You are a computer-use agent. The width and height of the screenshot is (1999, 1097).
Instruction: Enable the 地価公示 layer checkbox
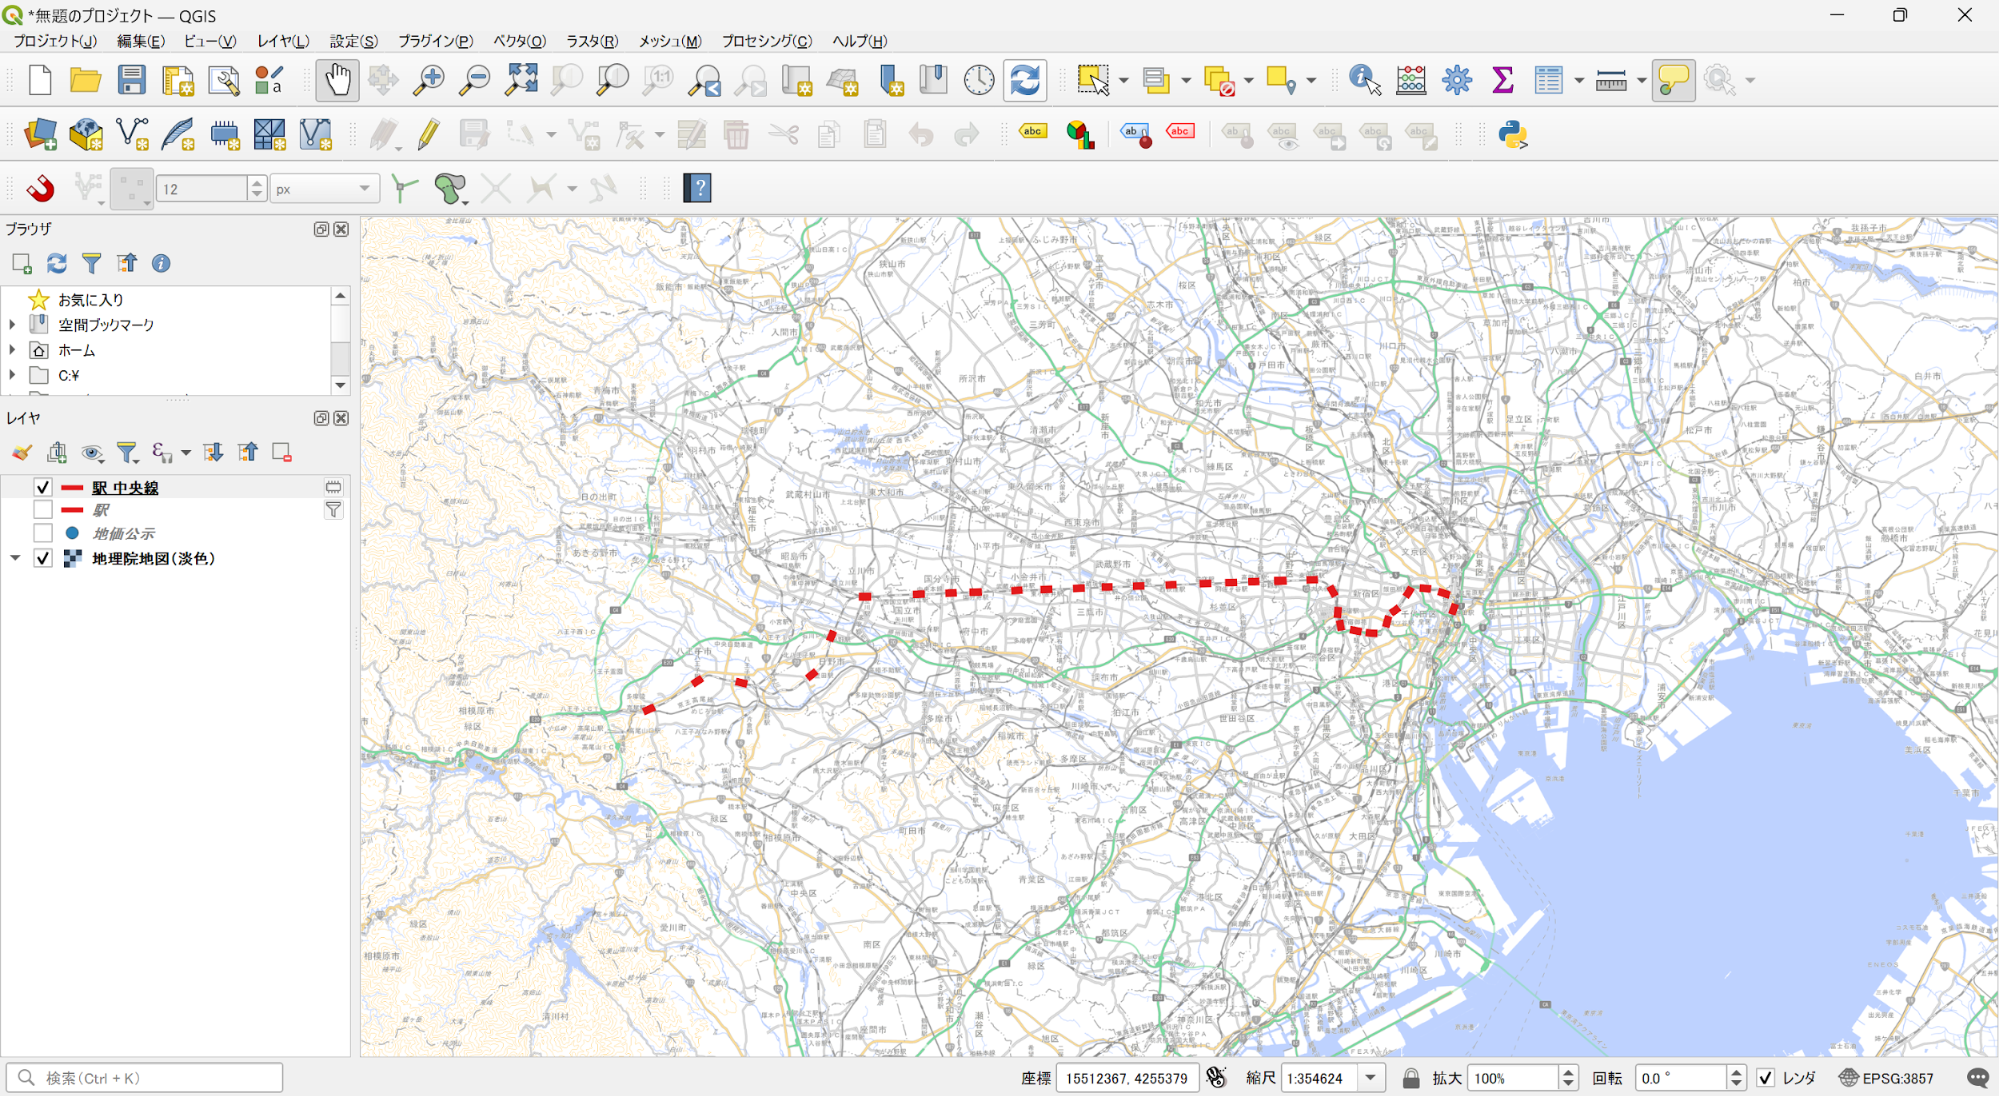[x=42, y=533]
